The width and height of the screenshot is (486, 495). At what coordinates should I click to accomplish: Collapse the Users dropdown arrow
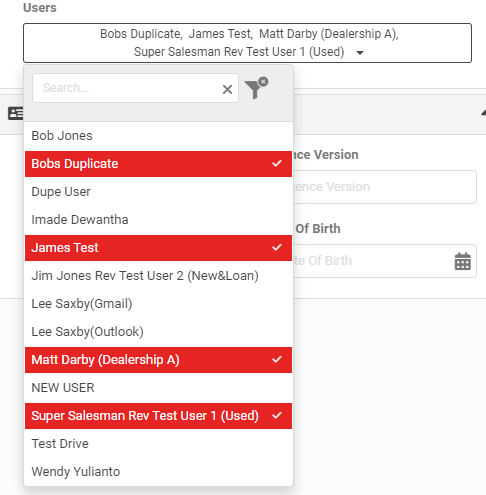[360, 53]
